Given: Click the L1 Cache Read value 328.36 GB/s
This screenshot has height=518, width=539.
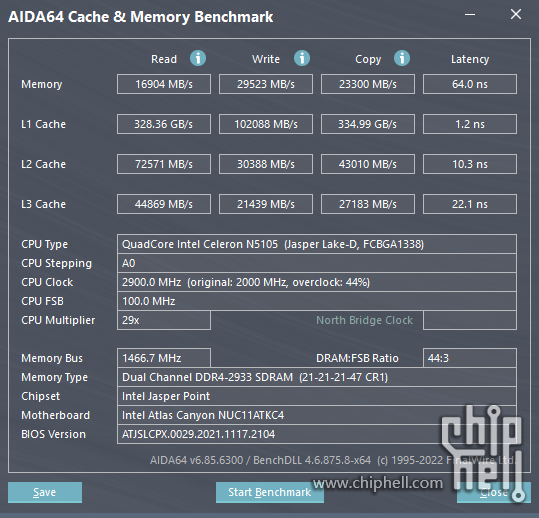Looking at the screenshot, I should coord(164,124).
